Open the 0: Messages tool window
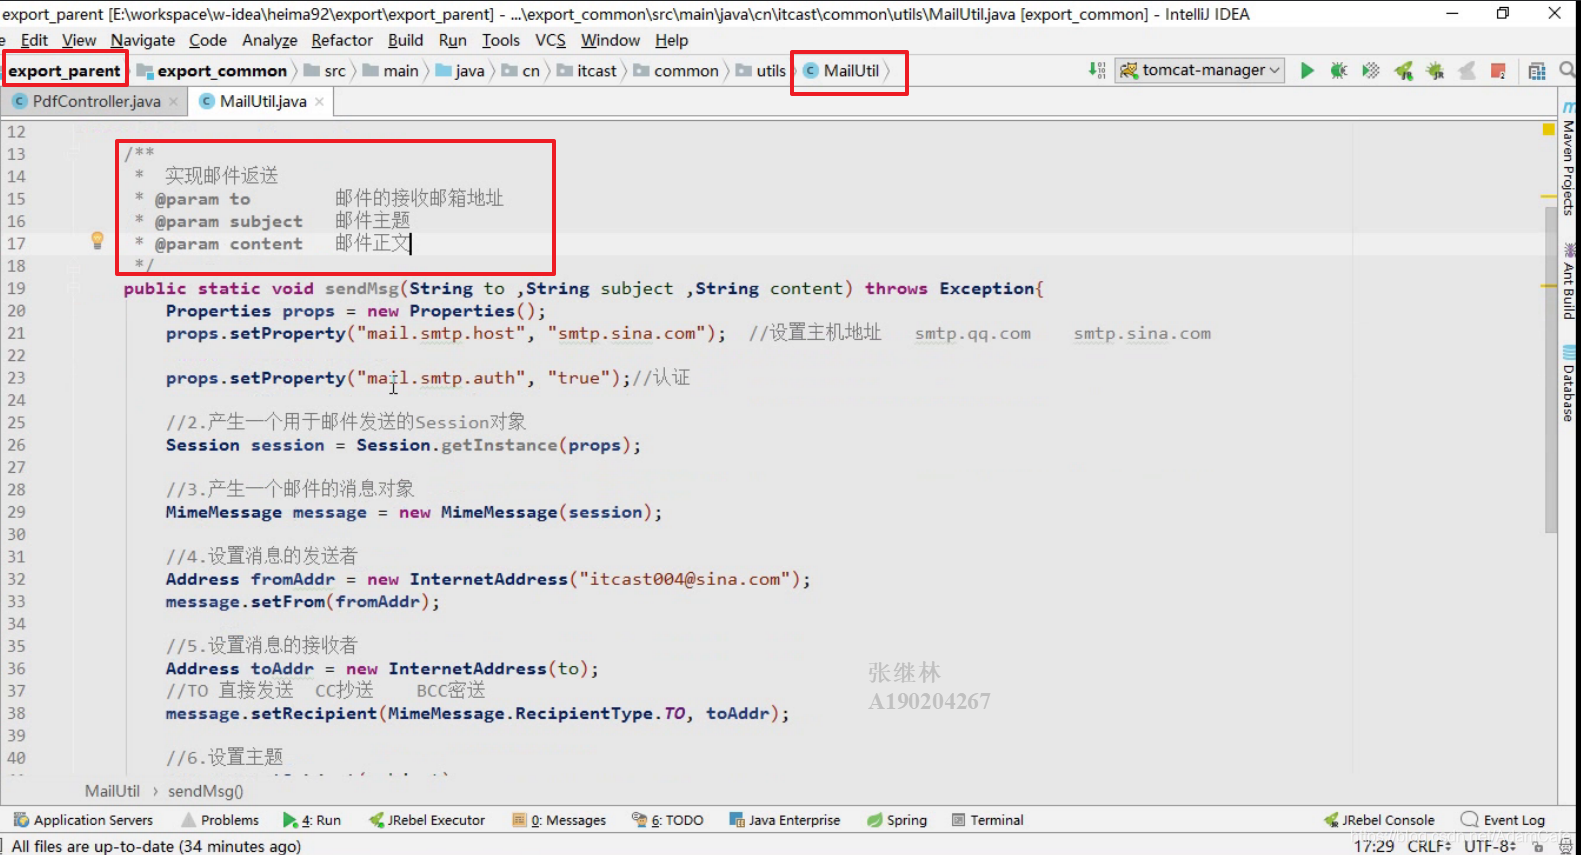The height and width of the screenshot is (855, 1581). (559, 820)
